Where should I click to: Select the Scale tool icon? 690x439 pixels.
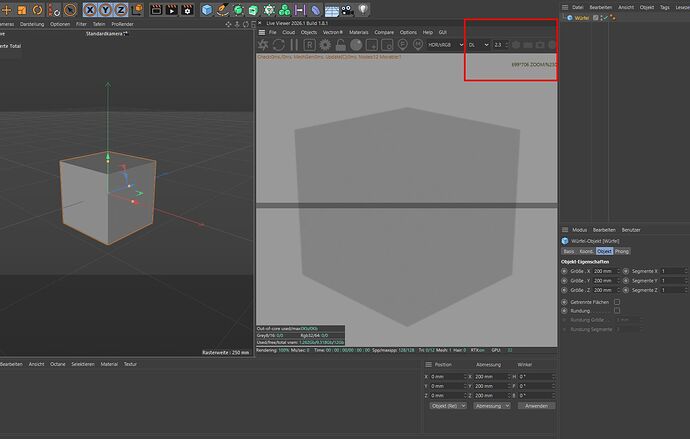pyautogui.click(x=22, y=9)
